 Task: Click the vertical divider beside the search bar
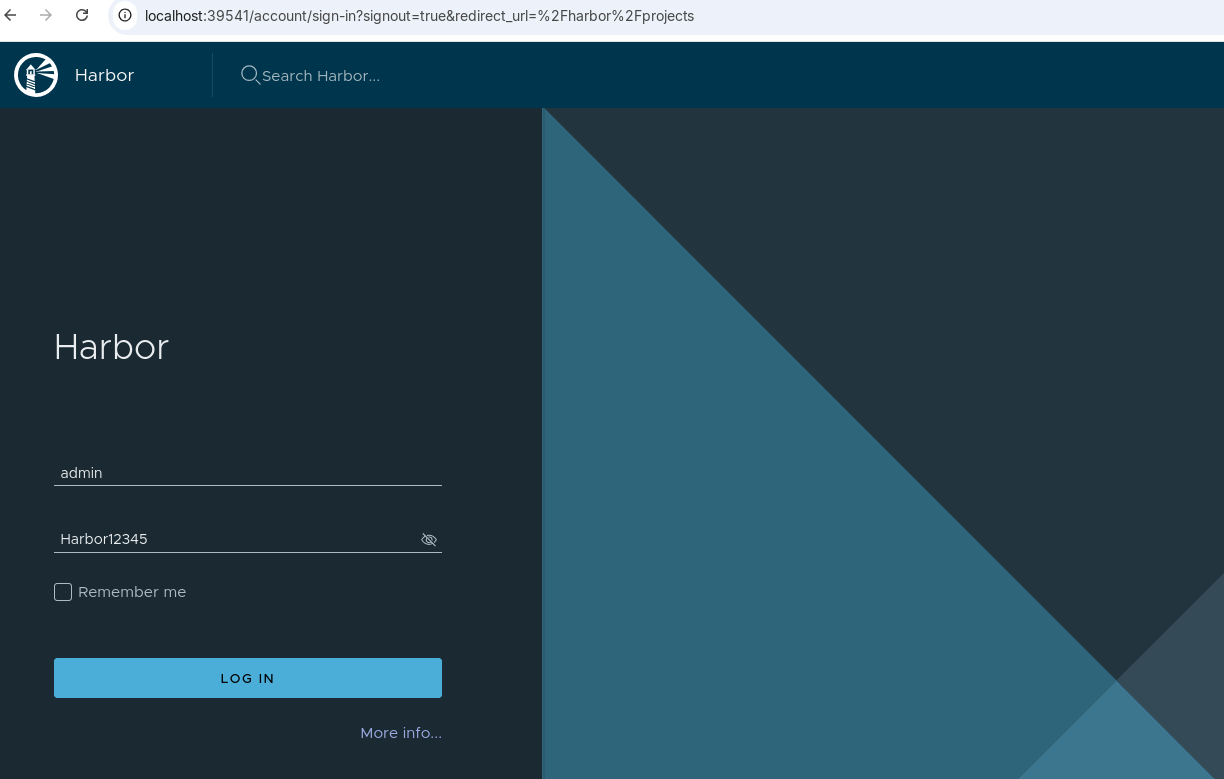pyautogui.click(x=212, y=75)
